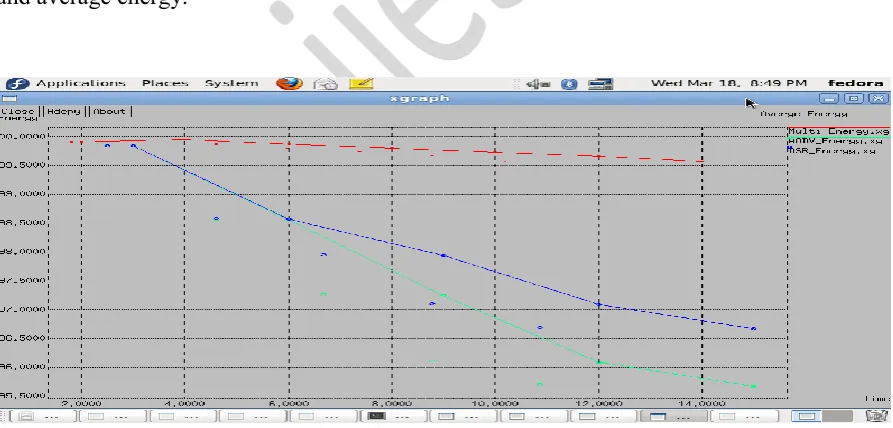Switch to the terminal window taskbar button

pyautogui.click(x=393, y=417)
